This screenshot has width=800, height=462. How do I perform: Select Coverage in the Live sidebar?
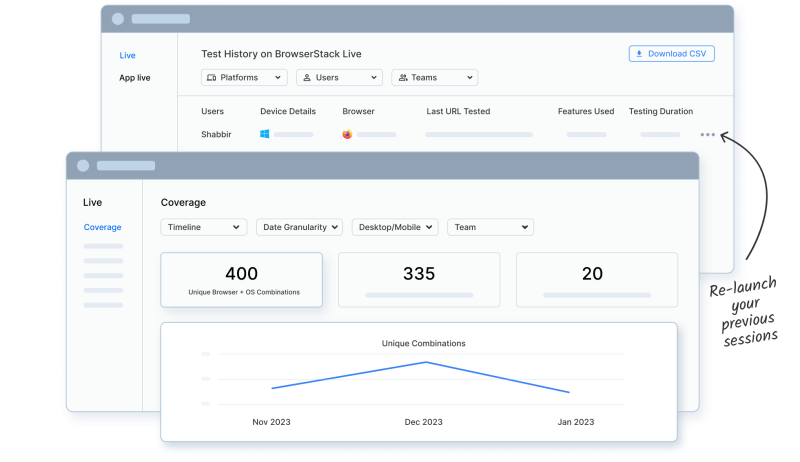click(x=103, y=227)
